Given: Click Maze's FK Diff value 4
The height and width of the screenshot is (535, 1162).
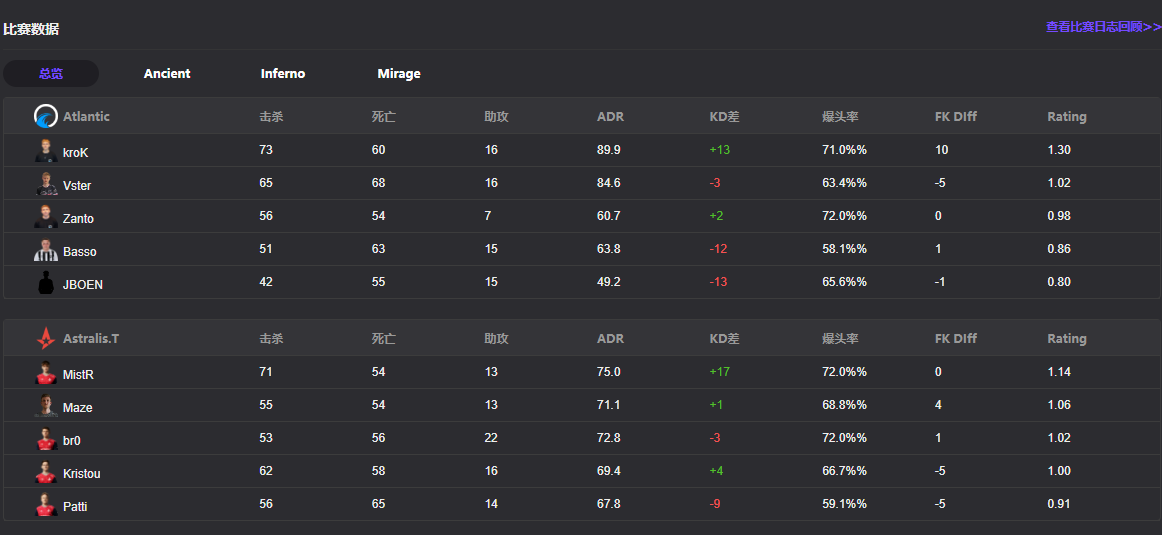Looking at the screenshot, I should [x=939, y=405].
